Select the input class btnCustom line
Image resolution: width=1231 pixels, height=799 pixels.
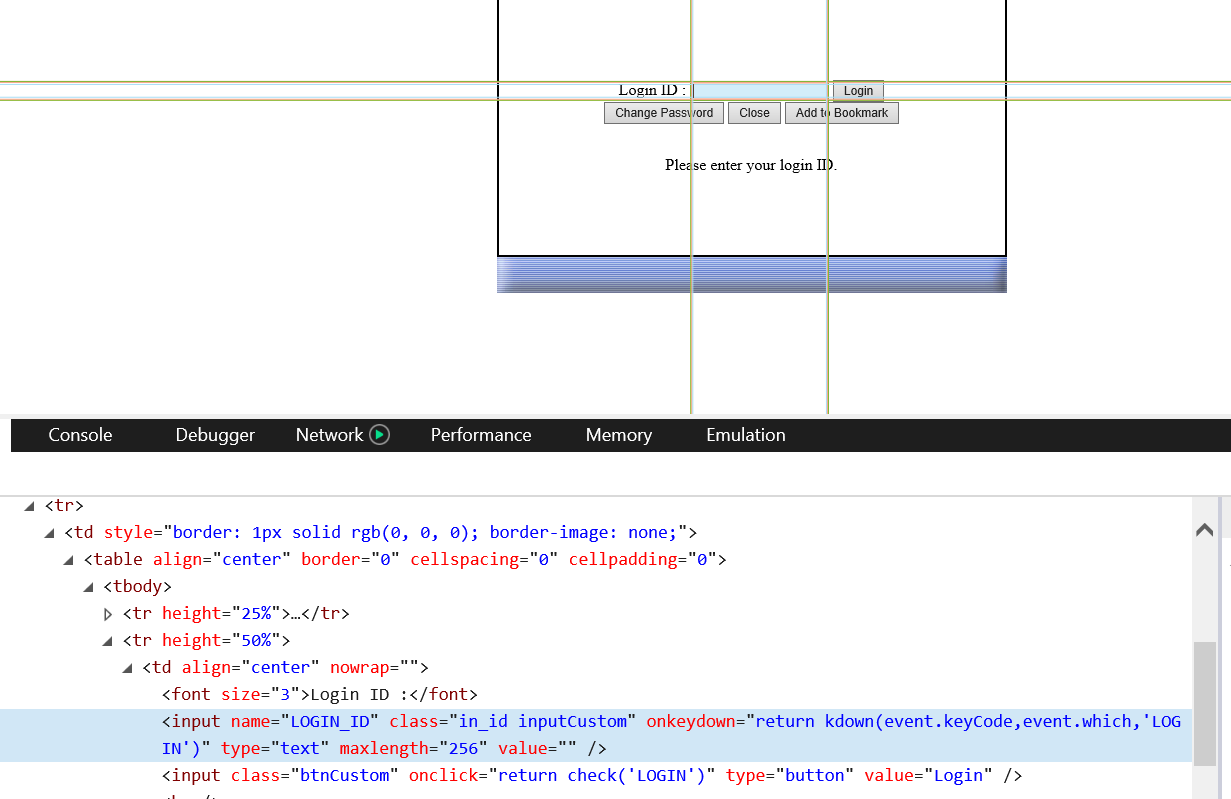pos(592,775)
